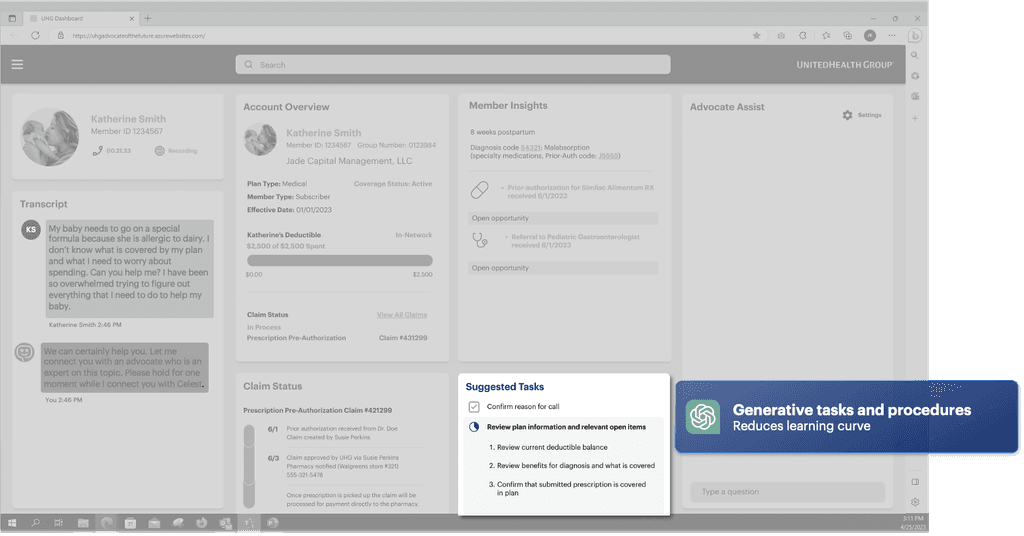Click the sidebar search magnifier icon
This screenshot has width=1024, height=536.
click(x=915, y=55)
